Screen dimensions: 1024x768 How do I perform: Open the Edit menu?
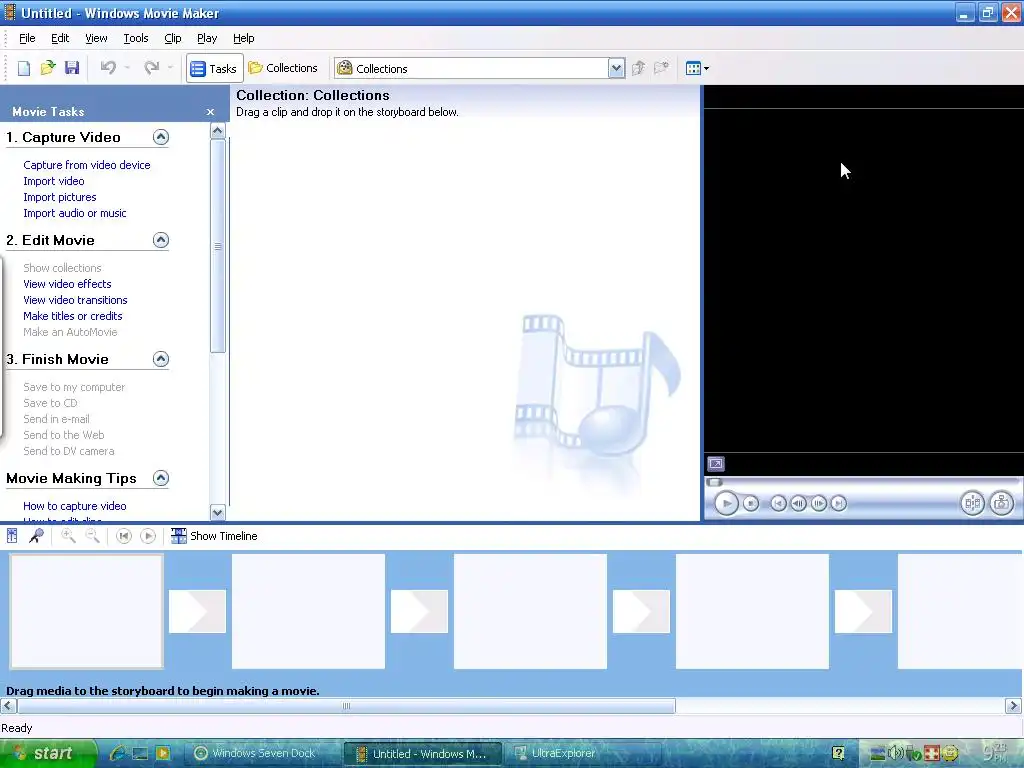coord(60,38)
